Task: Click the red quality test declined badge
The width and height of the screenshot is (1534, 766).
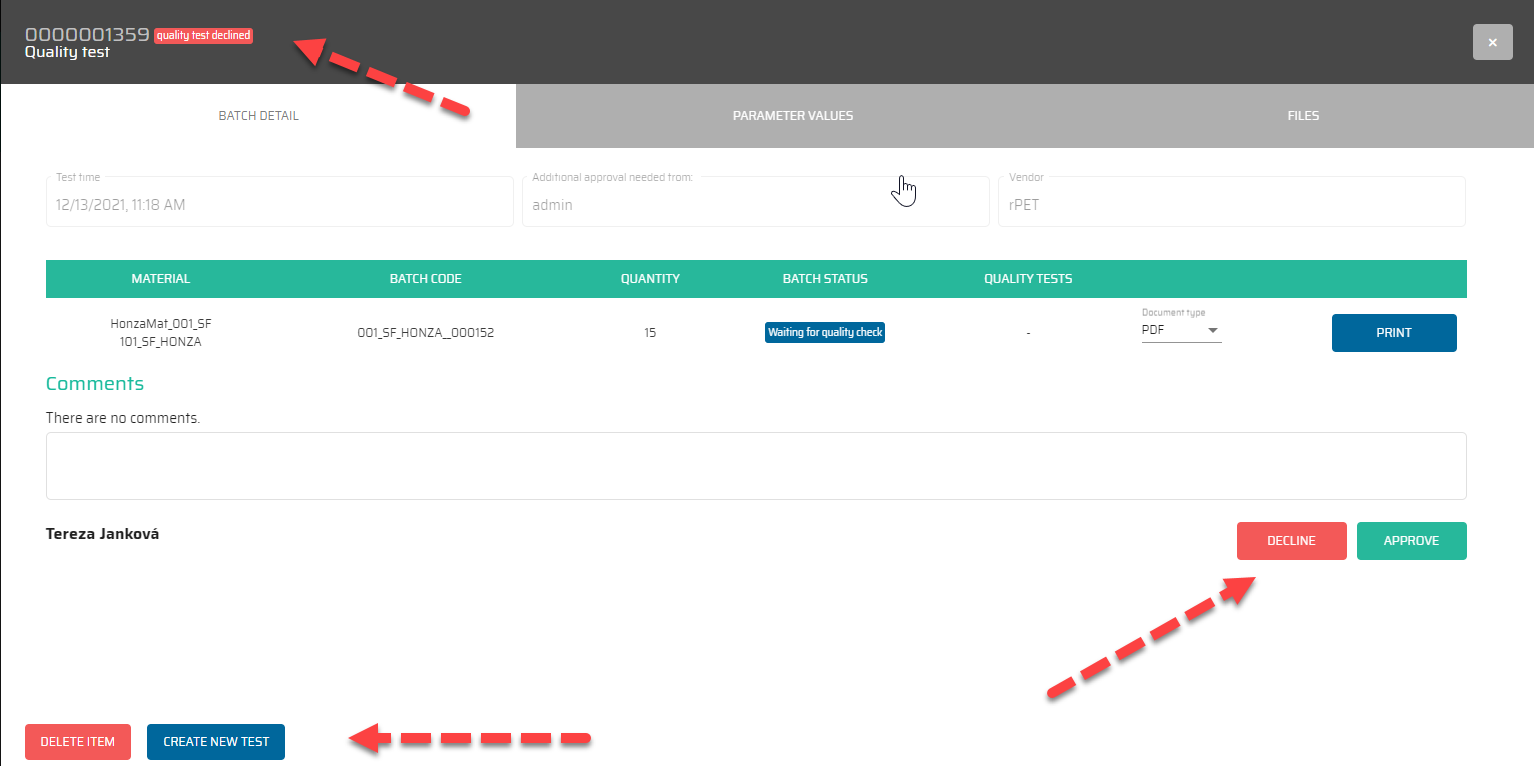Action: pyautogui.click(x=203, y=36)
